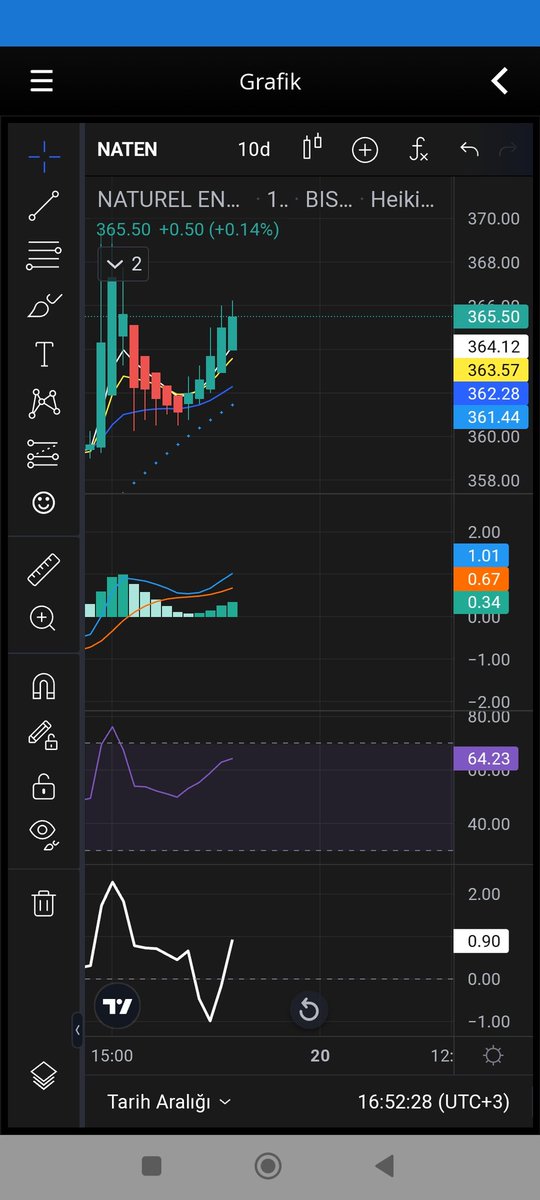Click the MACD 1.01 value label
The image size is (540, 1200).
click(x=481, y=556)
